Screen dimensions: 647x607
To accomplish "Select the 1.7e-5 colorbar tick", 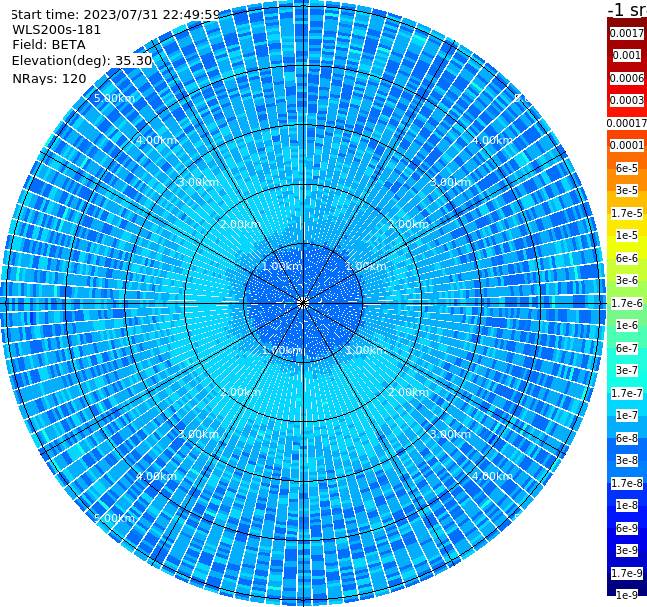I will coord(627,213).
